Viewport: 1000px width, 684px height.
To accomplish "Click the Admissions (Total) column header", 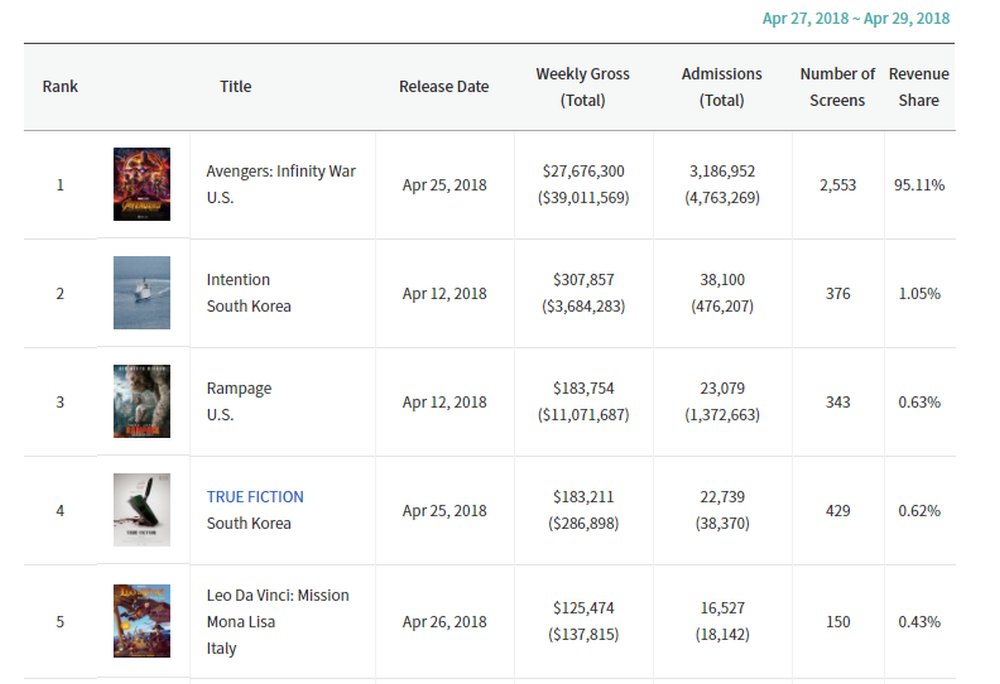I will click(722, 87).
